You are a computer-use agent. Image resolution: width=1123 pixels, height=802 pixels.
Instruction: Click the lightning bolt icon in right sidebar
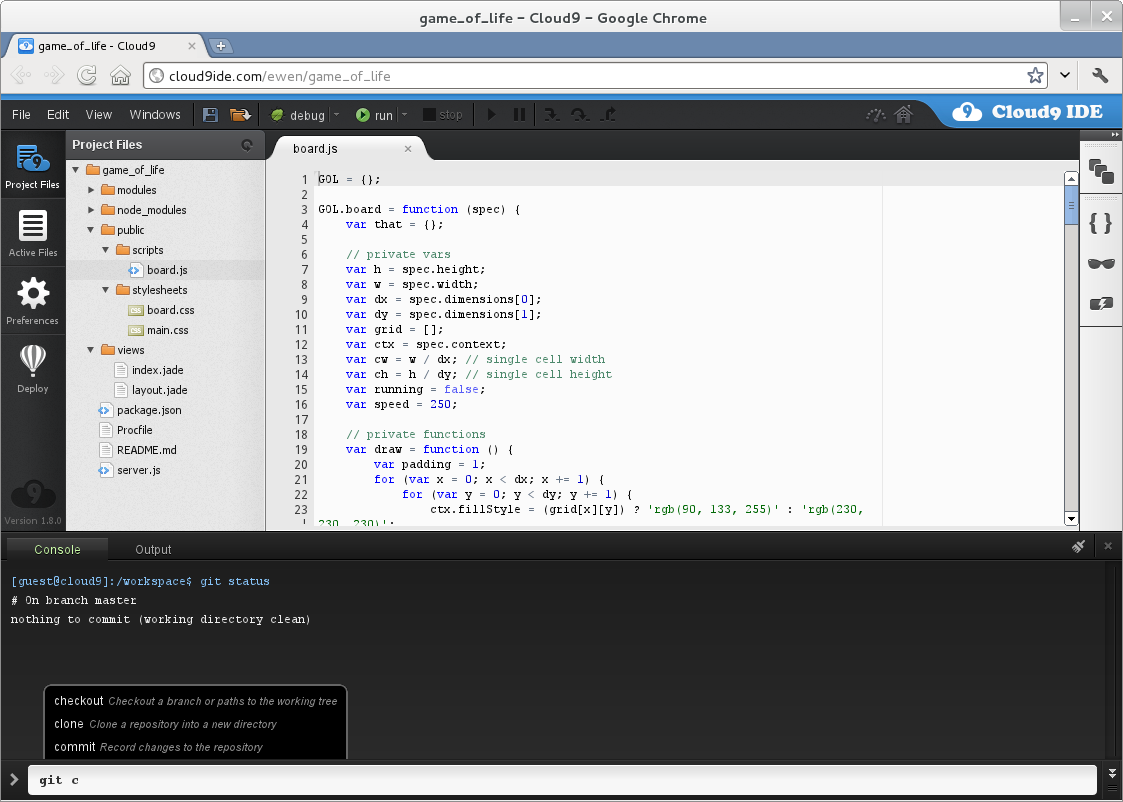[x=1101, y=304]
